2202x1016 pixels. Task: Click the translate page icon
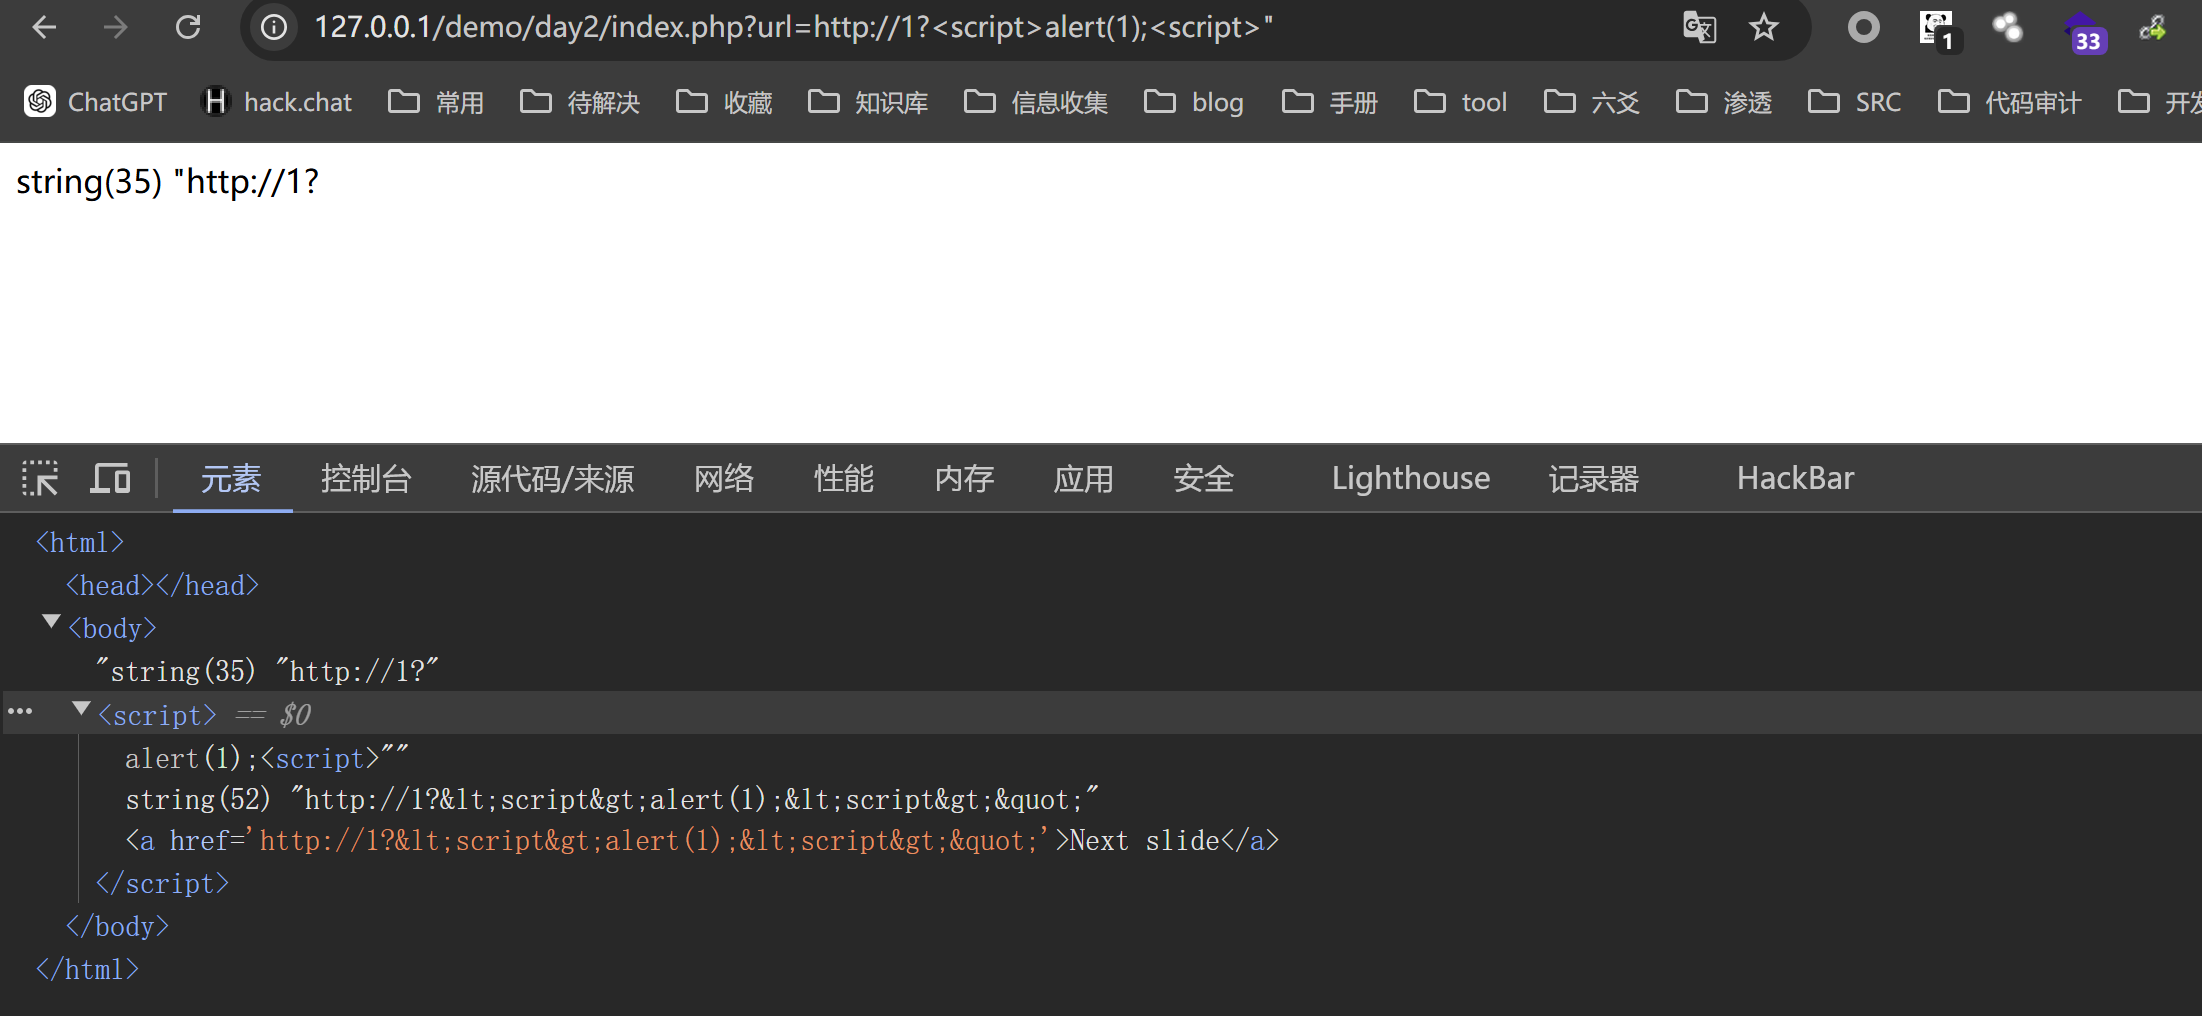(1699, 28)
